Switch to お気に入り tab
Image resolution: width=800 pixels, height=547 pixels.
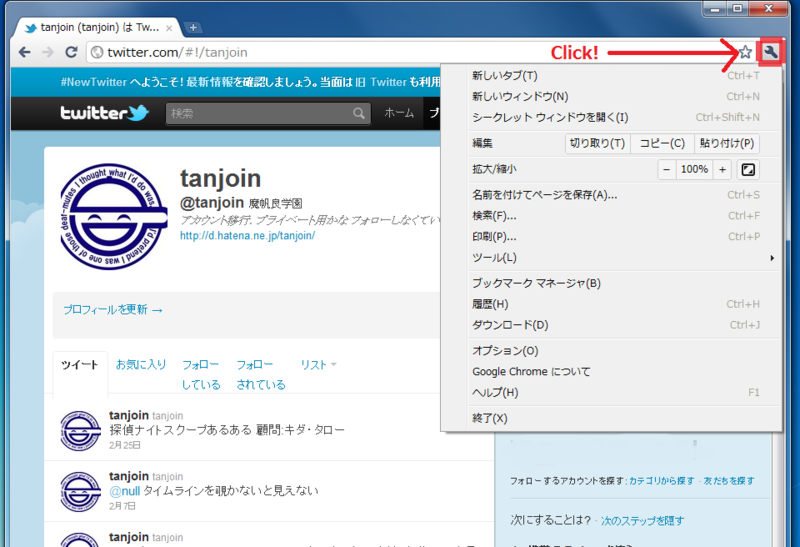(x=141, y=364)
